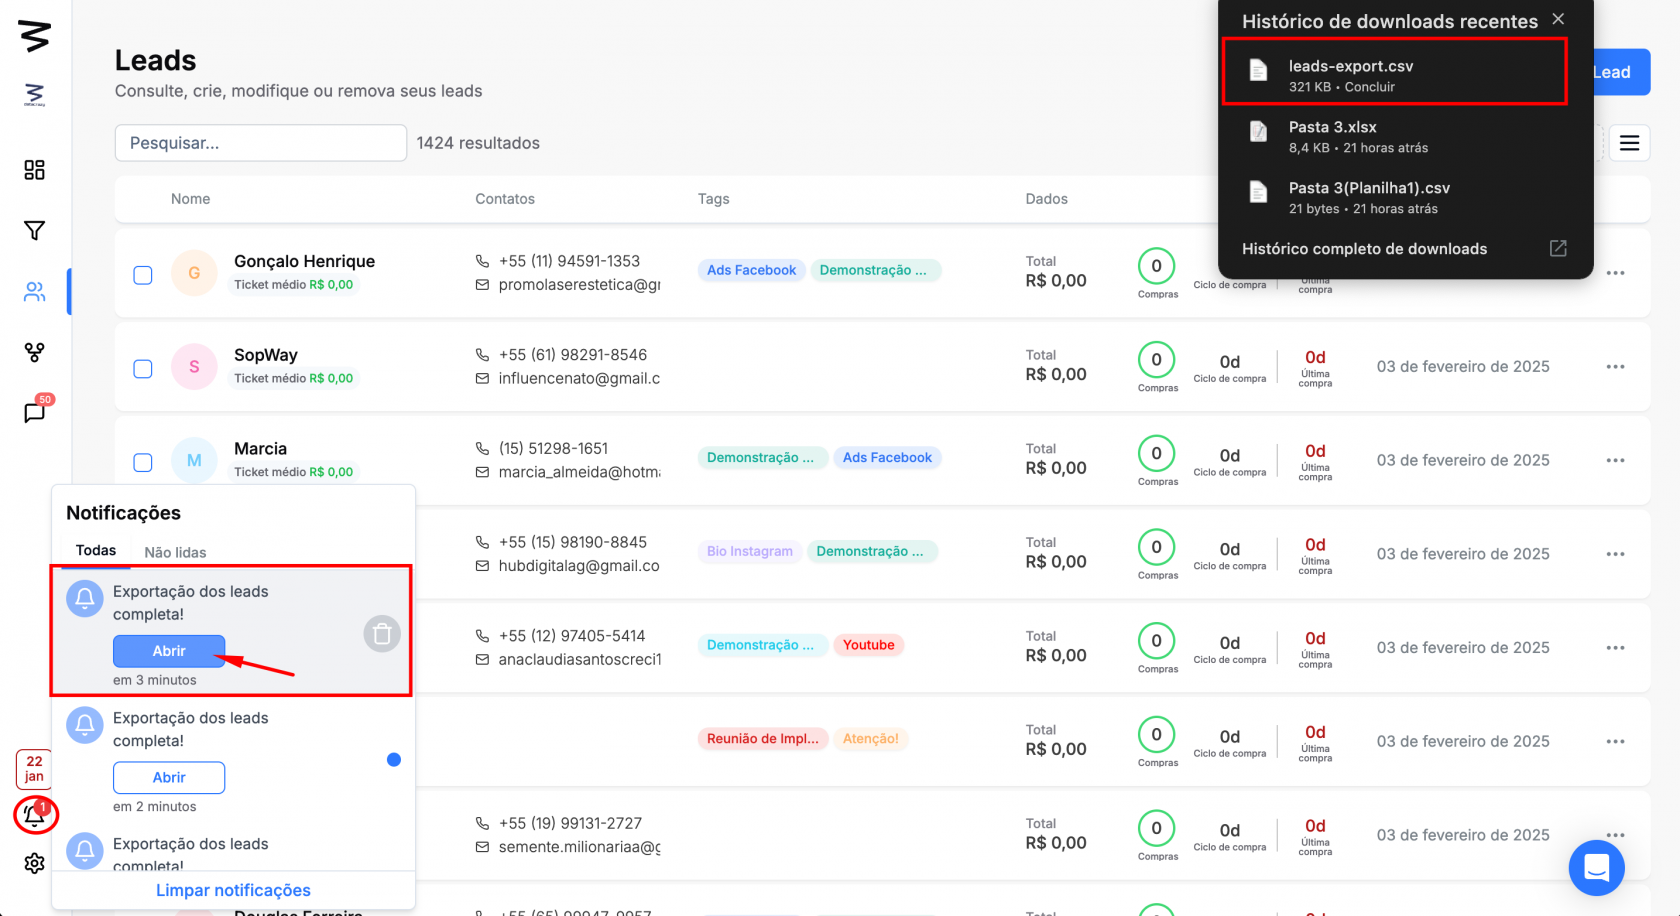Open options menu for Marcia row
This screenshot has width=1680, height=916.
pyautogui.click(x=1615, y=461)
